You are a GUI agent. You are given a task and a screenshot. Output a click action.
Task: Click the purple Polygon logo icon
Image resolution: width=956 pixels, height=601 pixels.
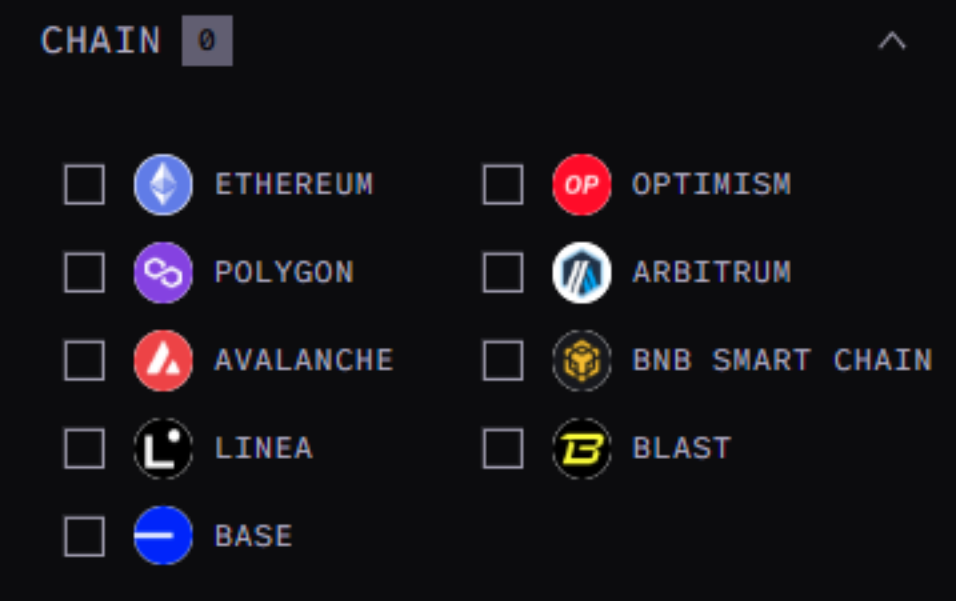click(163, 272)
